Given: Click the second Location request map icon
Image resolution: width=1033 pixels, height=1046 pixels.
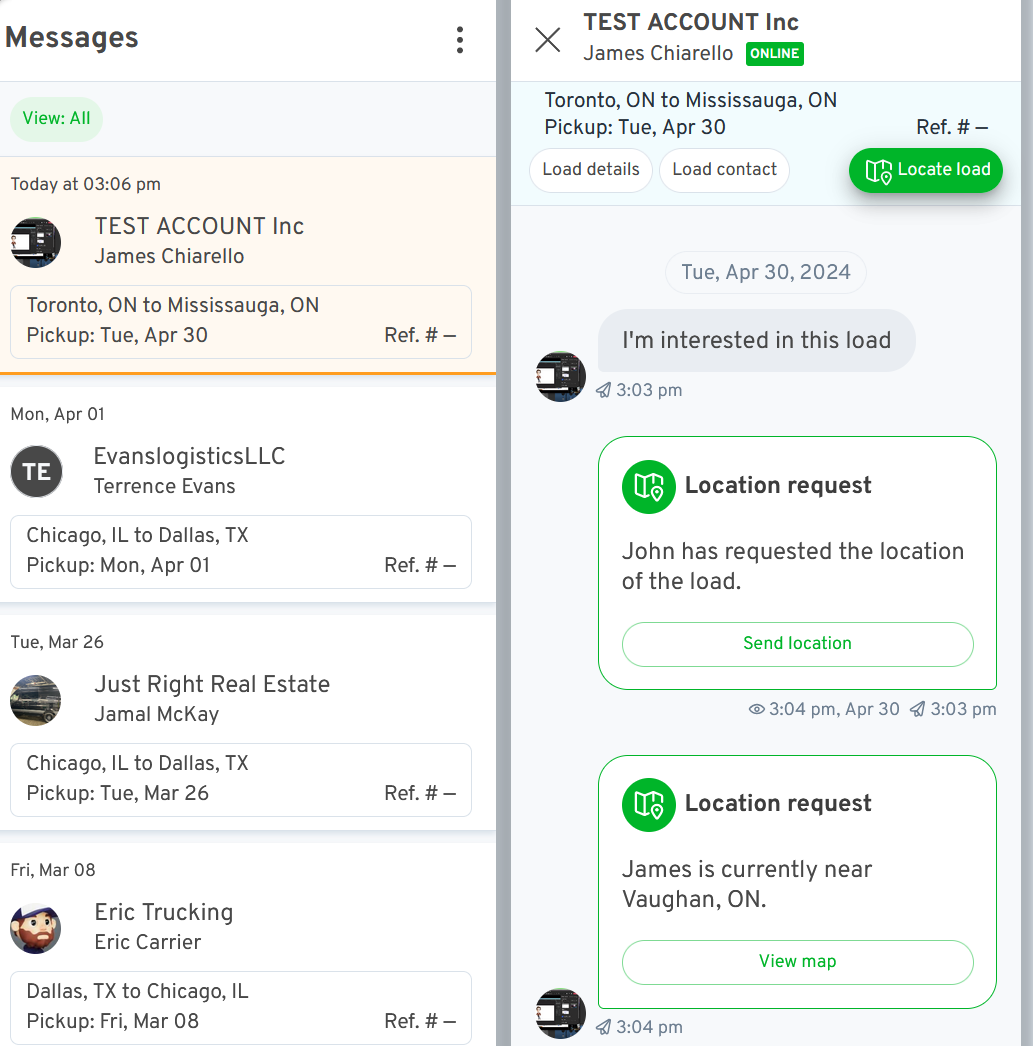Looking at the screenshot, I should coord(649,805).
